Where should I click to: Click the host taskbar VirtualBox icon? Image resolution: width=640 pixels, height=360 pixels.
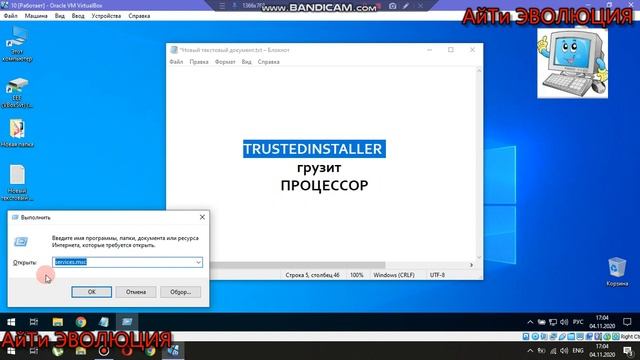click(173, 351)
